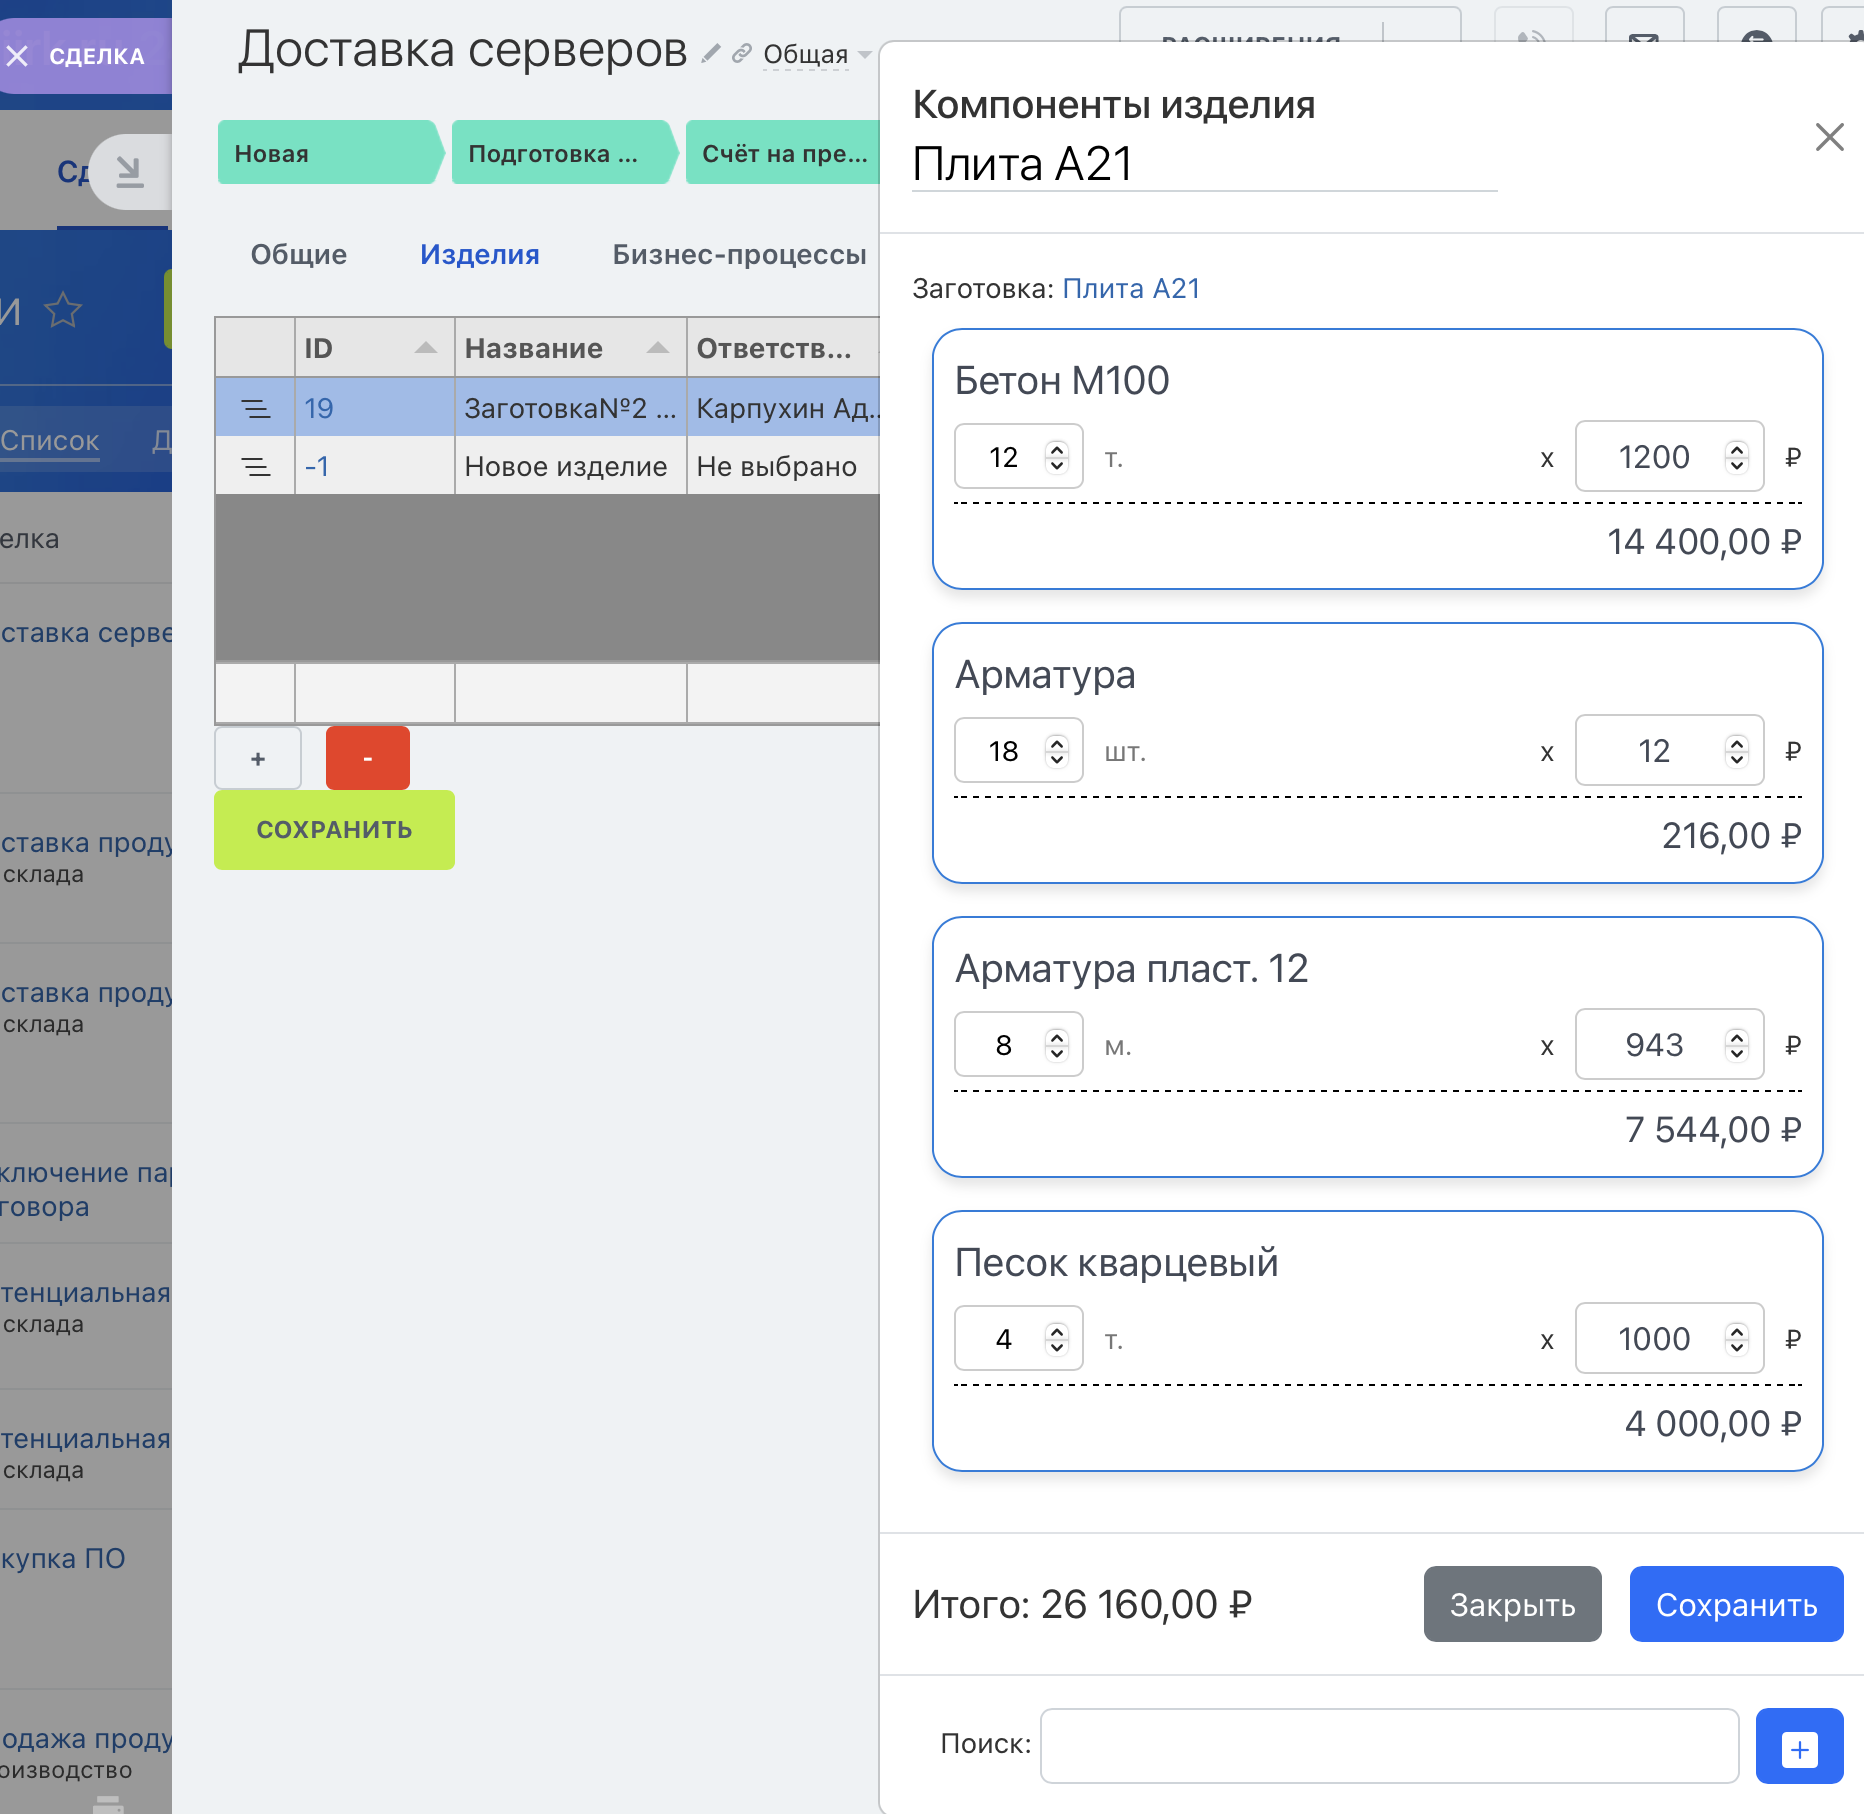The height and width of the screenshot is (1814, 1864).
Task: Click the pencil edit icon beside deal title
Action: coord(711,53)
